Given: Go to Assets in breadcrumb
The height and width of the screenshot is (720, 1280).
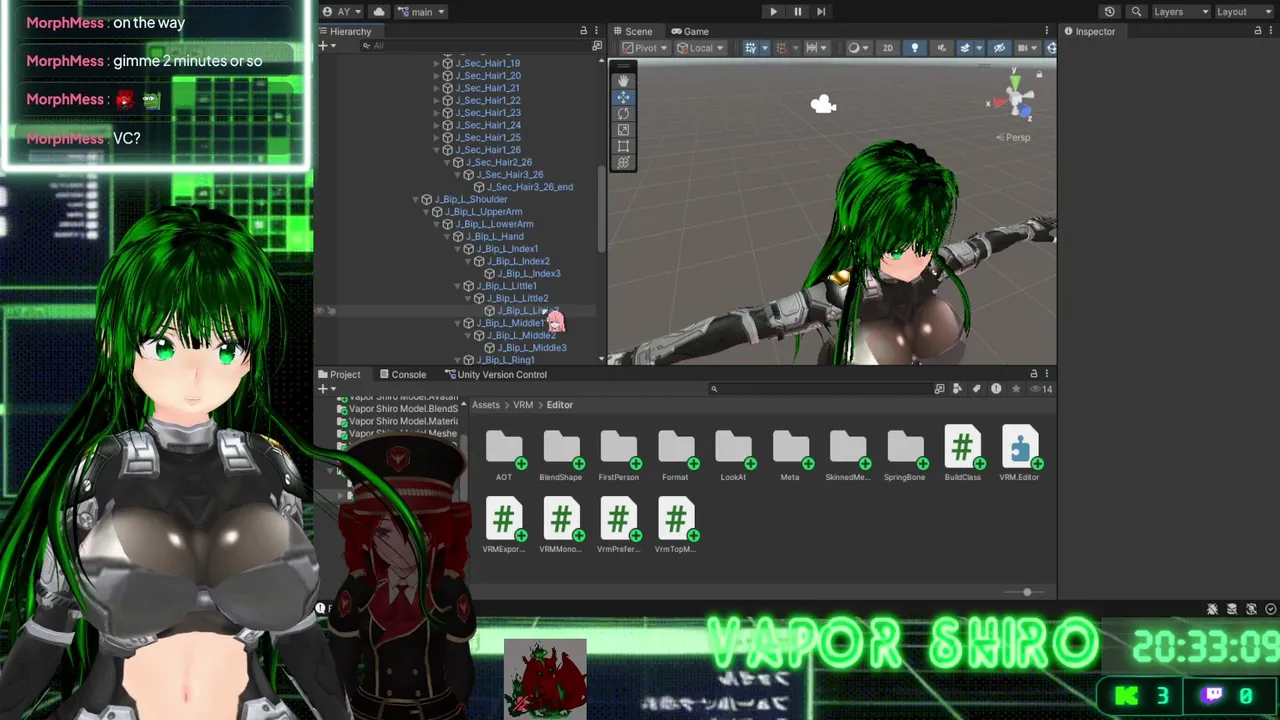Looking at the screenshot, I should point(485,405).
